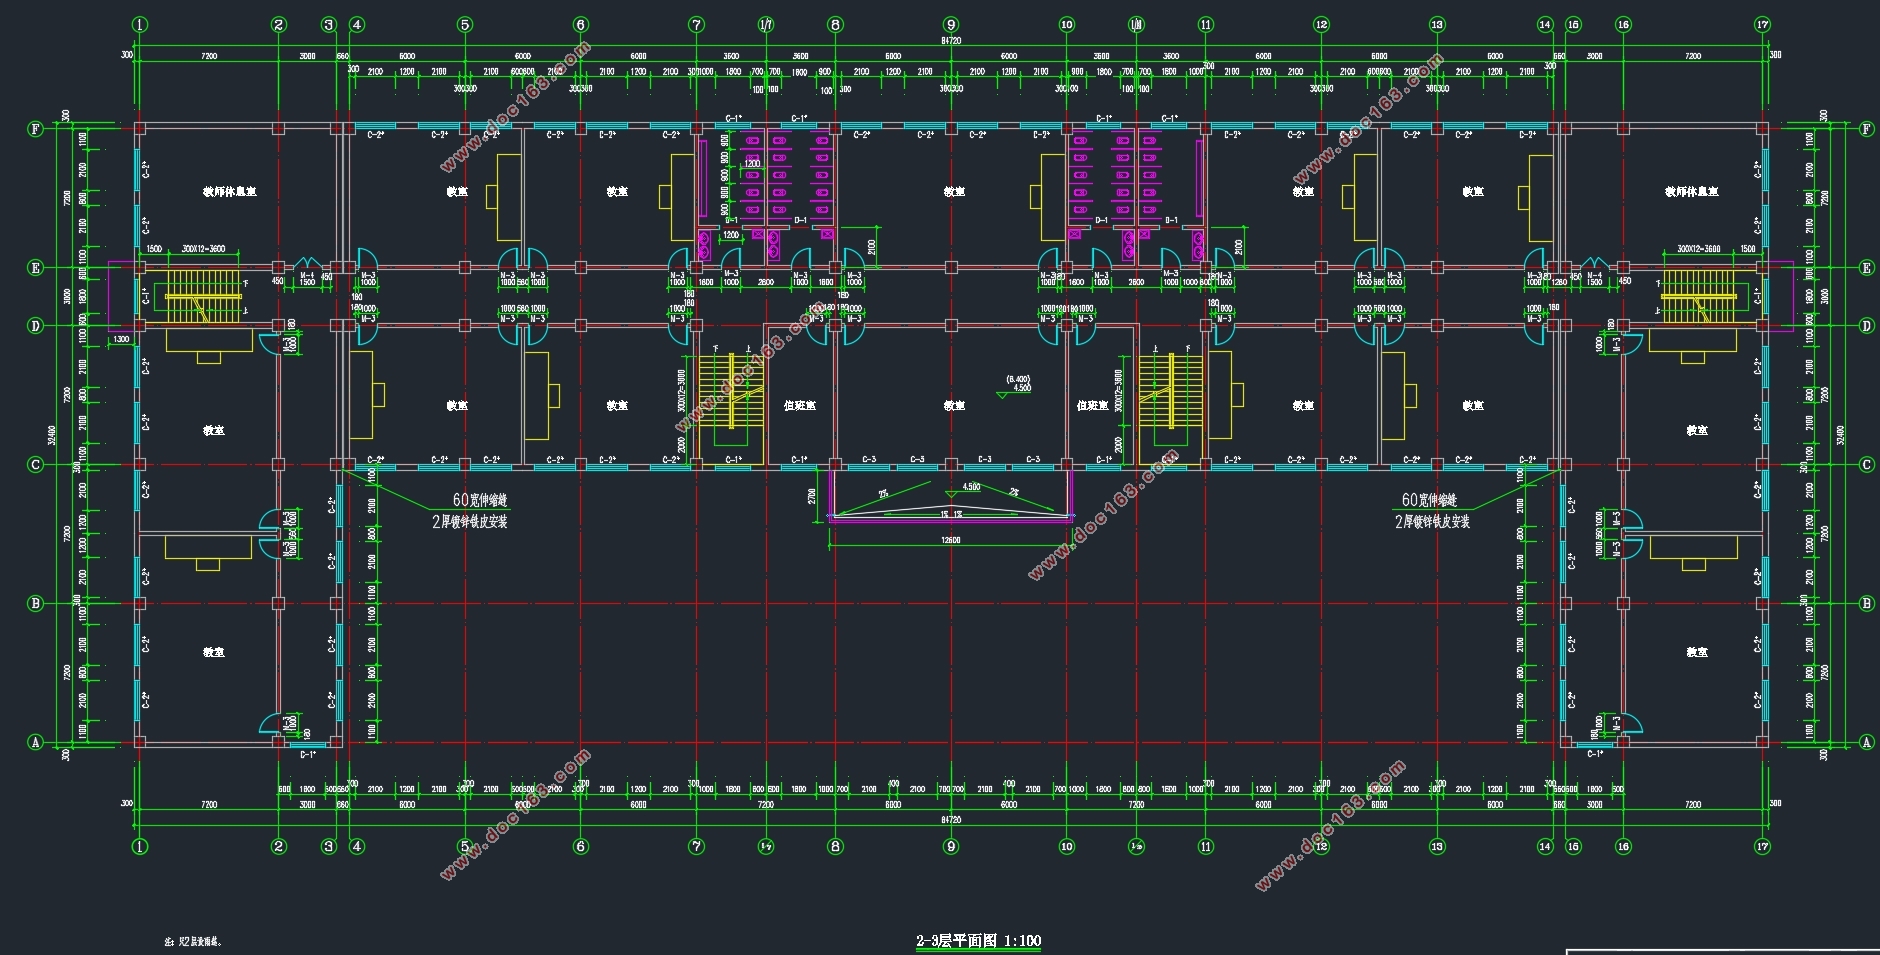This screenshot has height=955, width=1880.
Task: Select the drawing title "2-3层平面图 1:100"
Action: click(x=978, y=941)
